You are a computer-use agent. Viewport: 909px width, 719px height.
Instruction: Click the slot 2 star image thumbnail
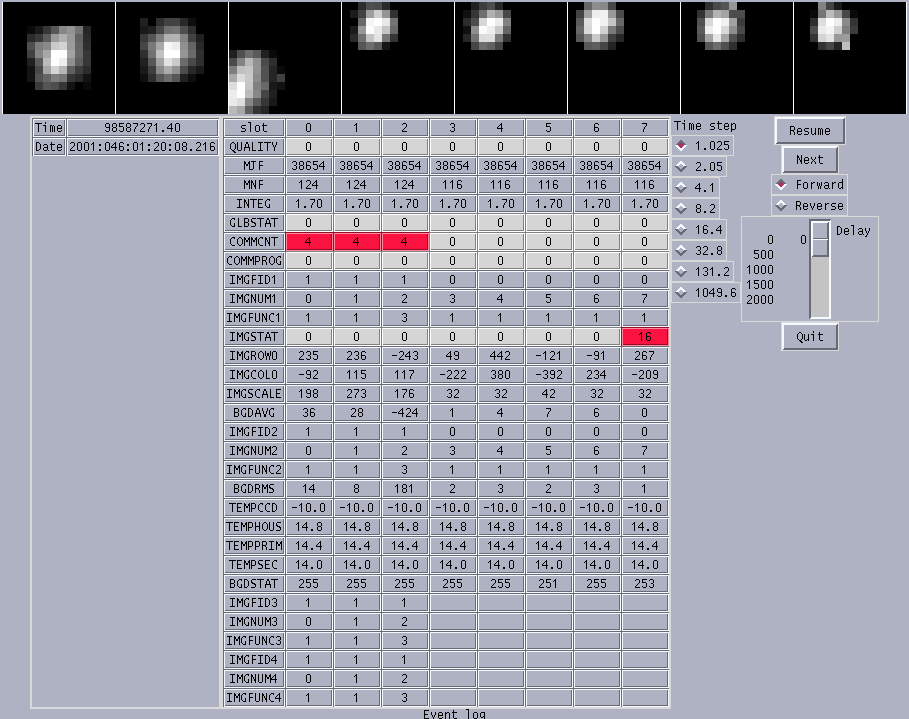coord(285,57)
